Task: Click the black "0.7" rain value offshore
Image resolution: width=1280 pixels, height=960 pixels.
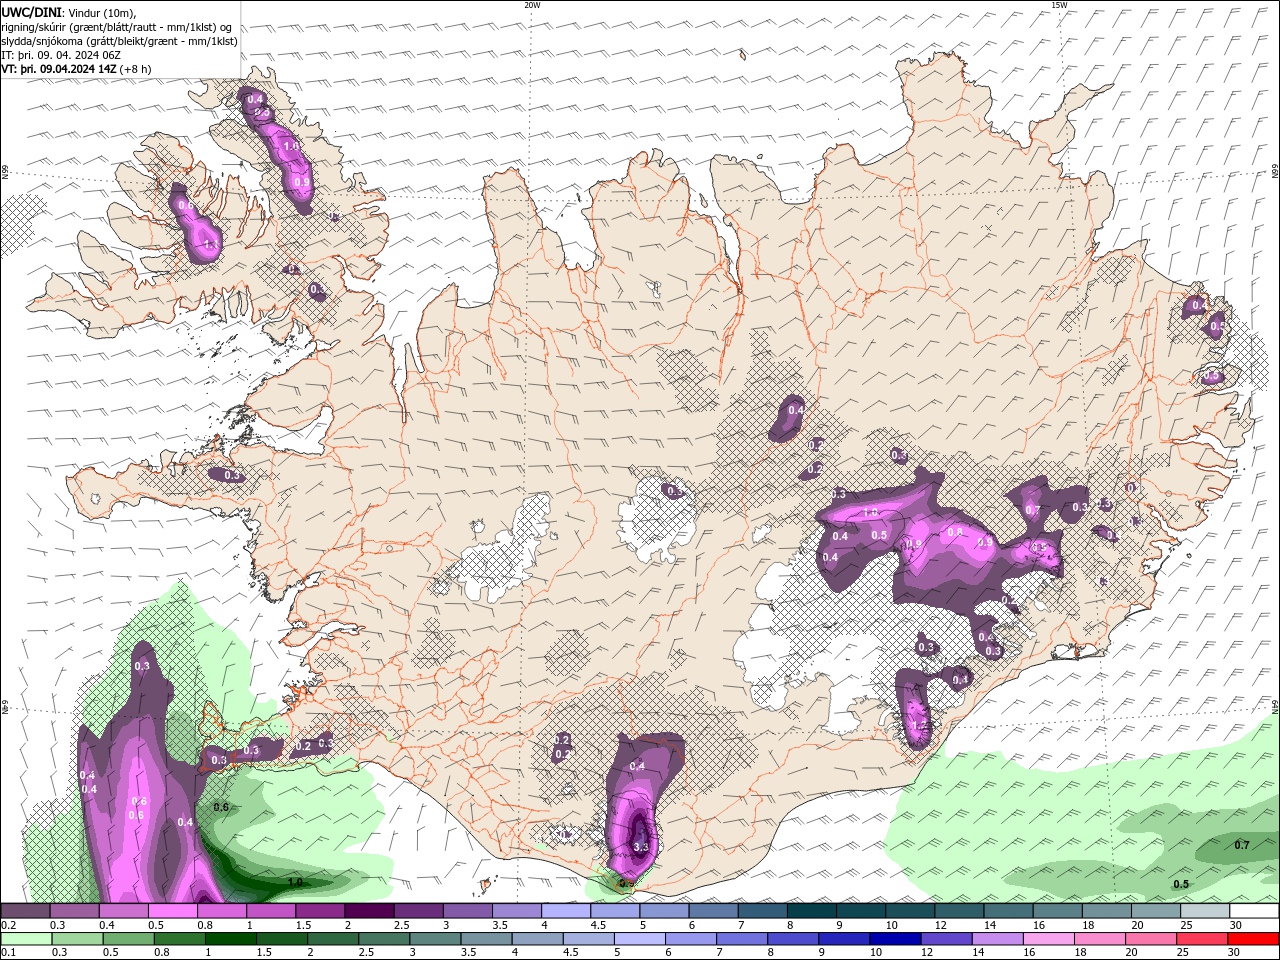Action: point(1241,845)
